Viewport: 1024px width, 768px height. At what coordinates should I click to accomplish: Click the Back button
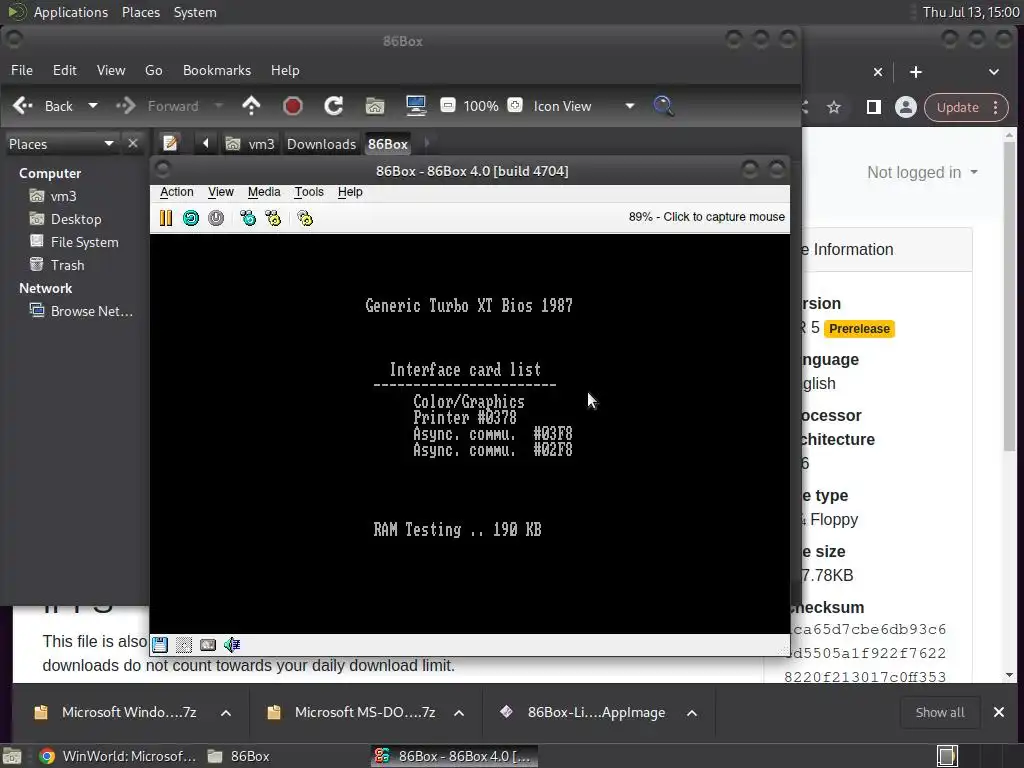pyautogui.click(x=44, y=106)
